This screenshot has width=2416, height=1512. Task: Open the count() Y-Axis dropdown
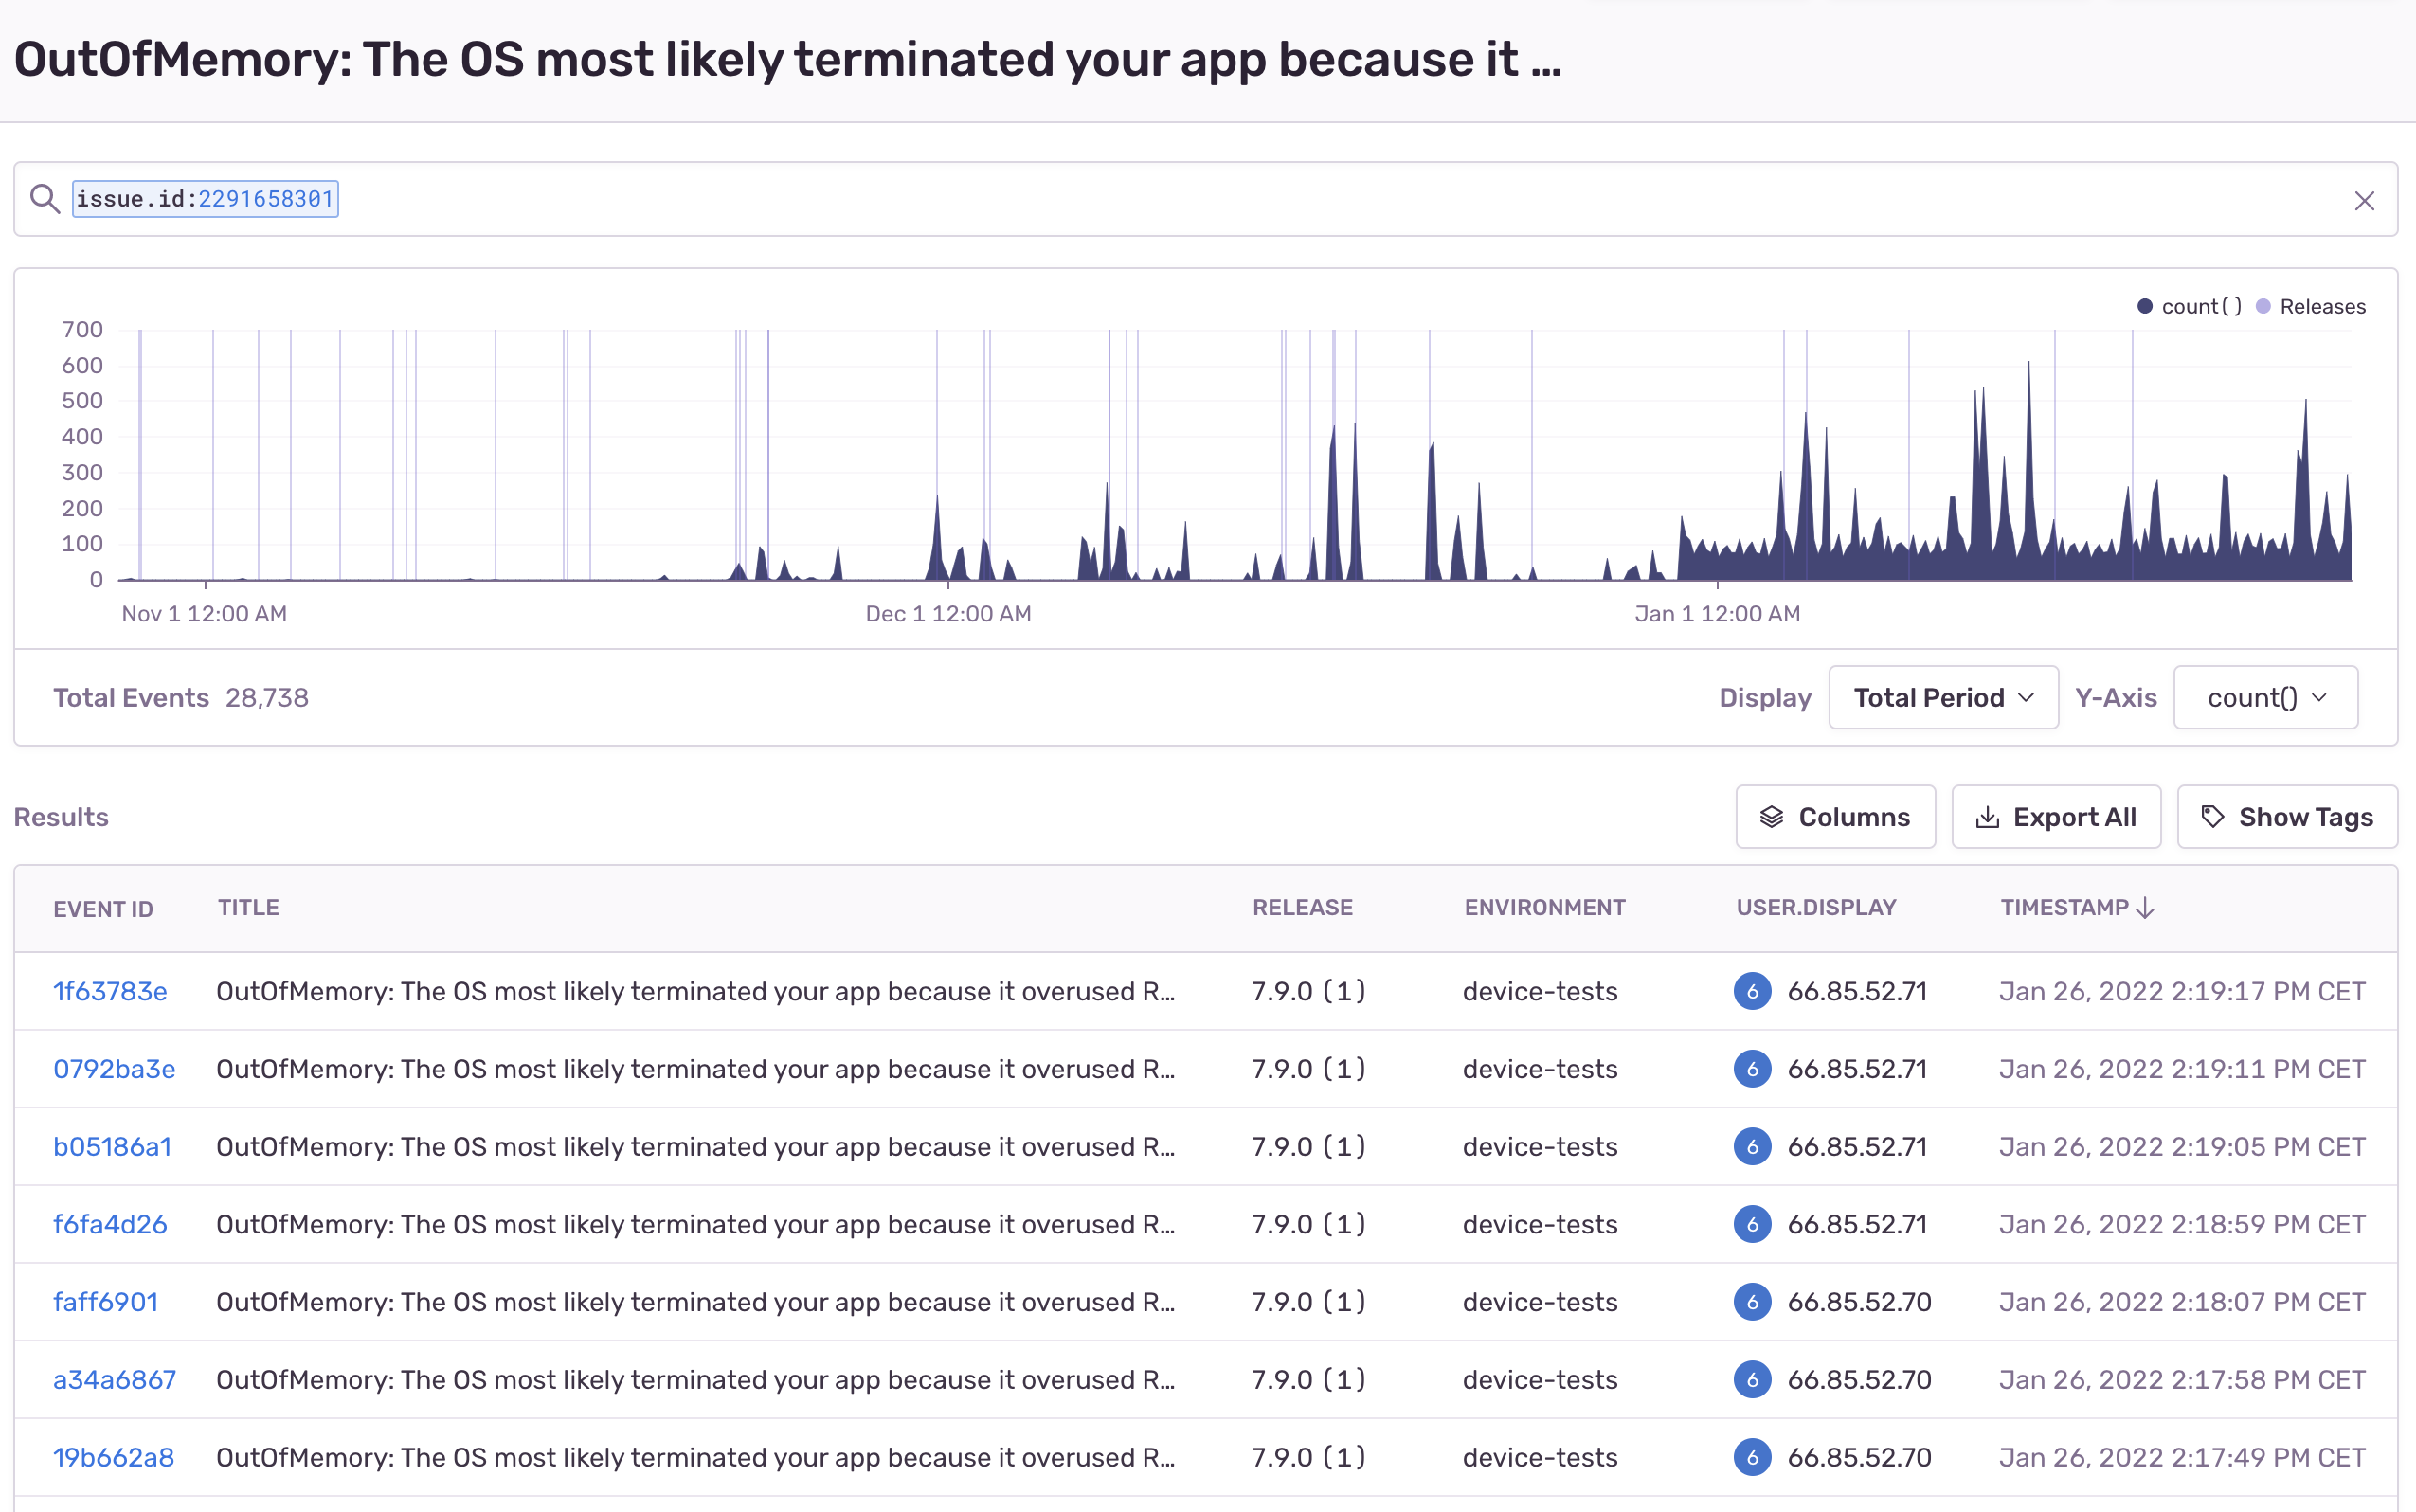[2265, 697]
